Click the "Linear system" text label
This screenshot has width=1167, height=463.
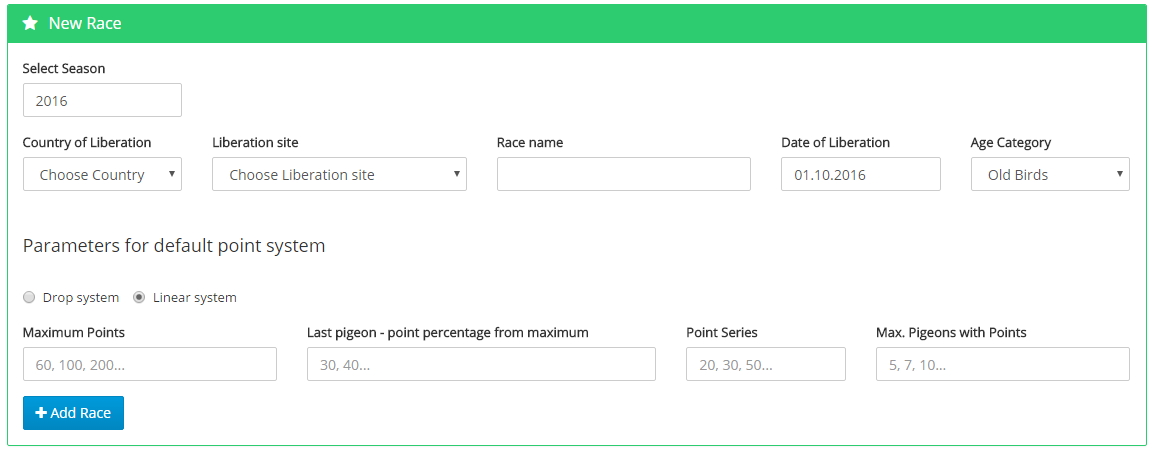click(x=195, y=298)
